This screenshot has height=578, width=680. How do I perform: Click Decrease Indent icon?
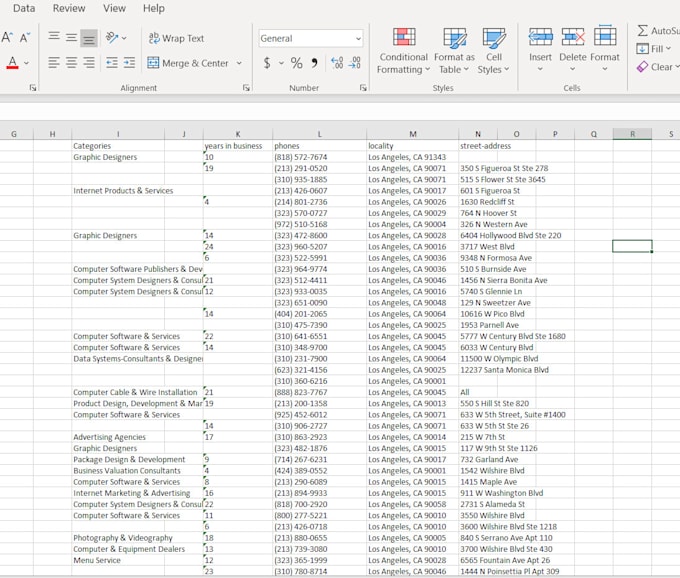point(112,63)
